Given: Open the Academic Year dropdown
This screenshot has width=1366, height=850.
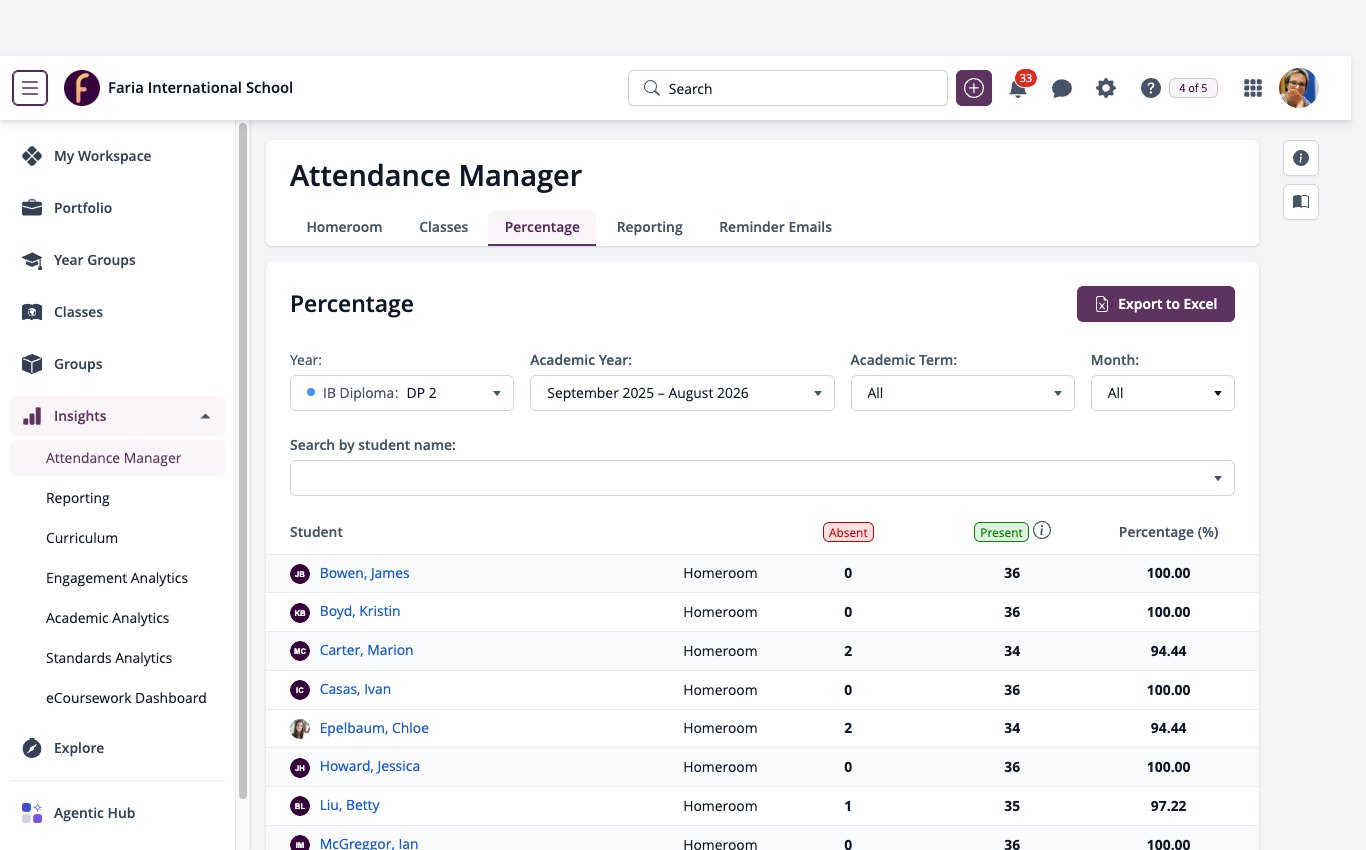Looking at the screenshot, I should pyautogui.click(x=682, y=393).
